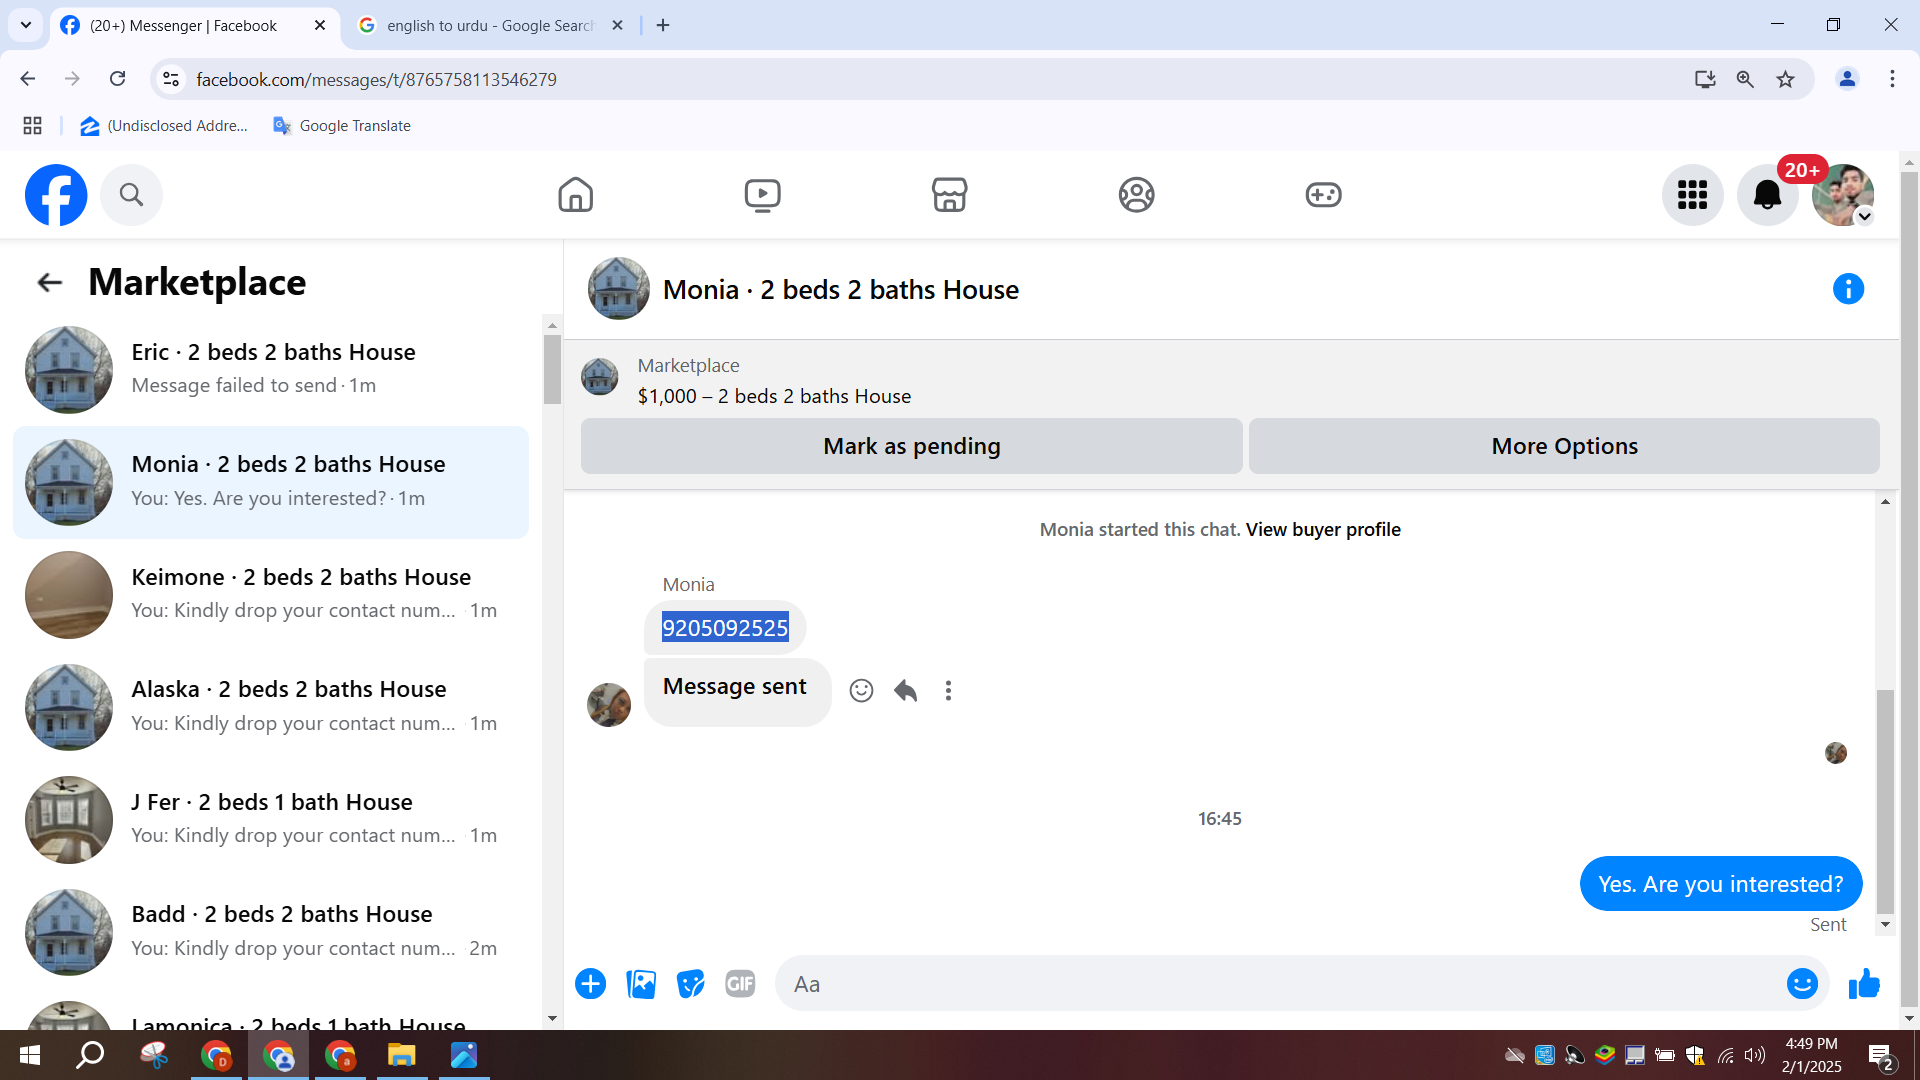The image size is (1920, 1080).
Task: Choose a sticker icon in composer
Action: pyautogui.click(x=690, y=984)
